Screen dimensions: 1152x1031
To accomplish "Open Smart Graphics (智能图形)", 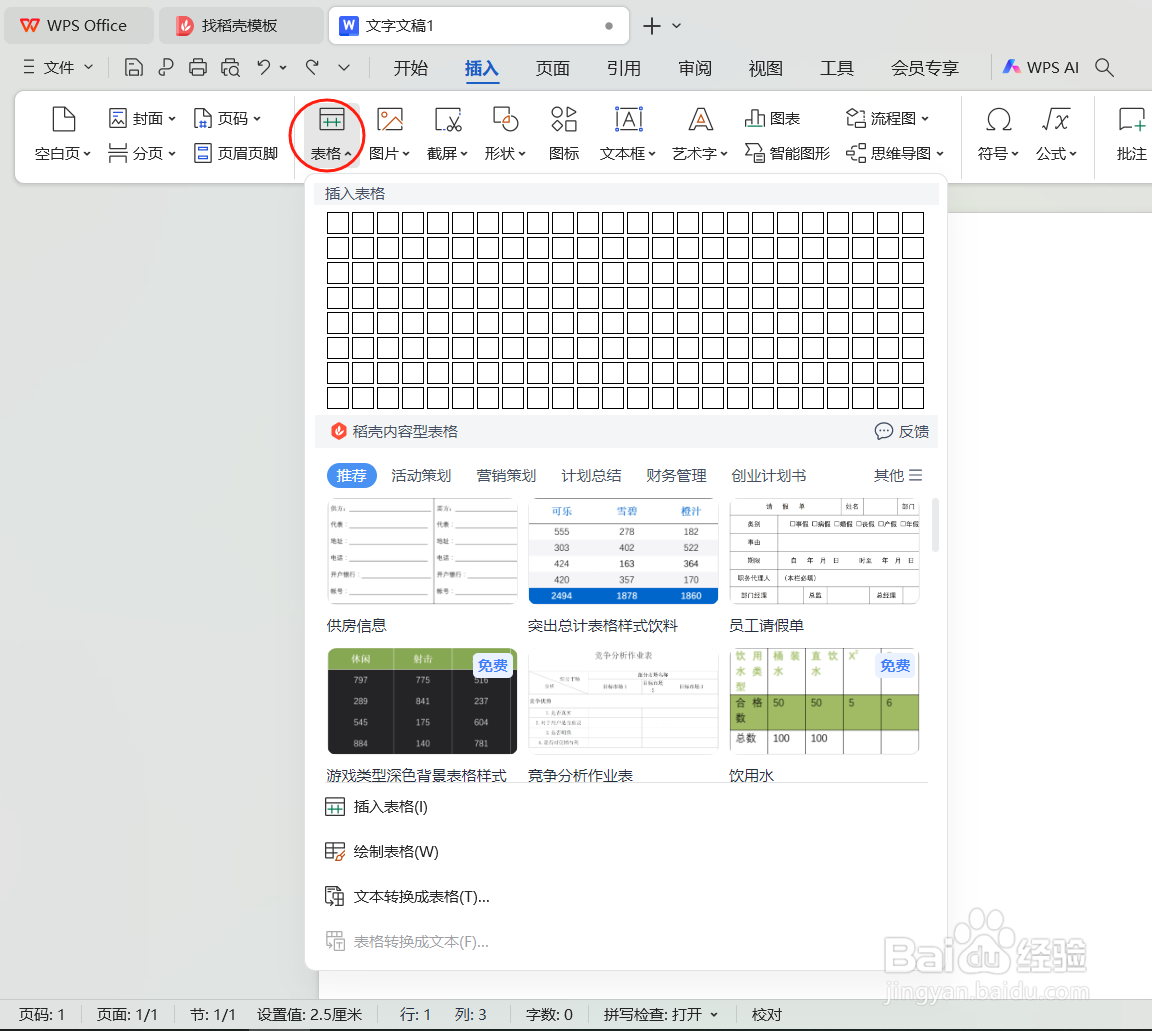I will tap(787, 154).
